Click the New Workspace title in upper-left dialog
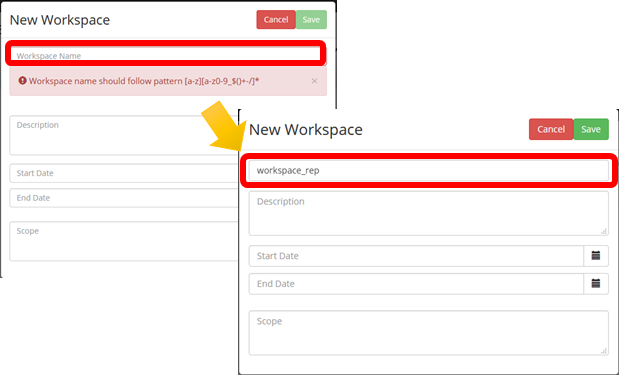The image size is (619, 375). click(x=60, y=20)
